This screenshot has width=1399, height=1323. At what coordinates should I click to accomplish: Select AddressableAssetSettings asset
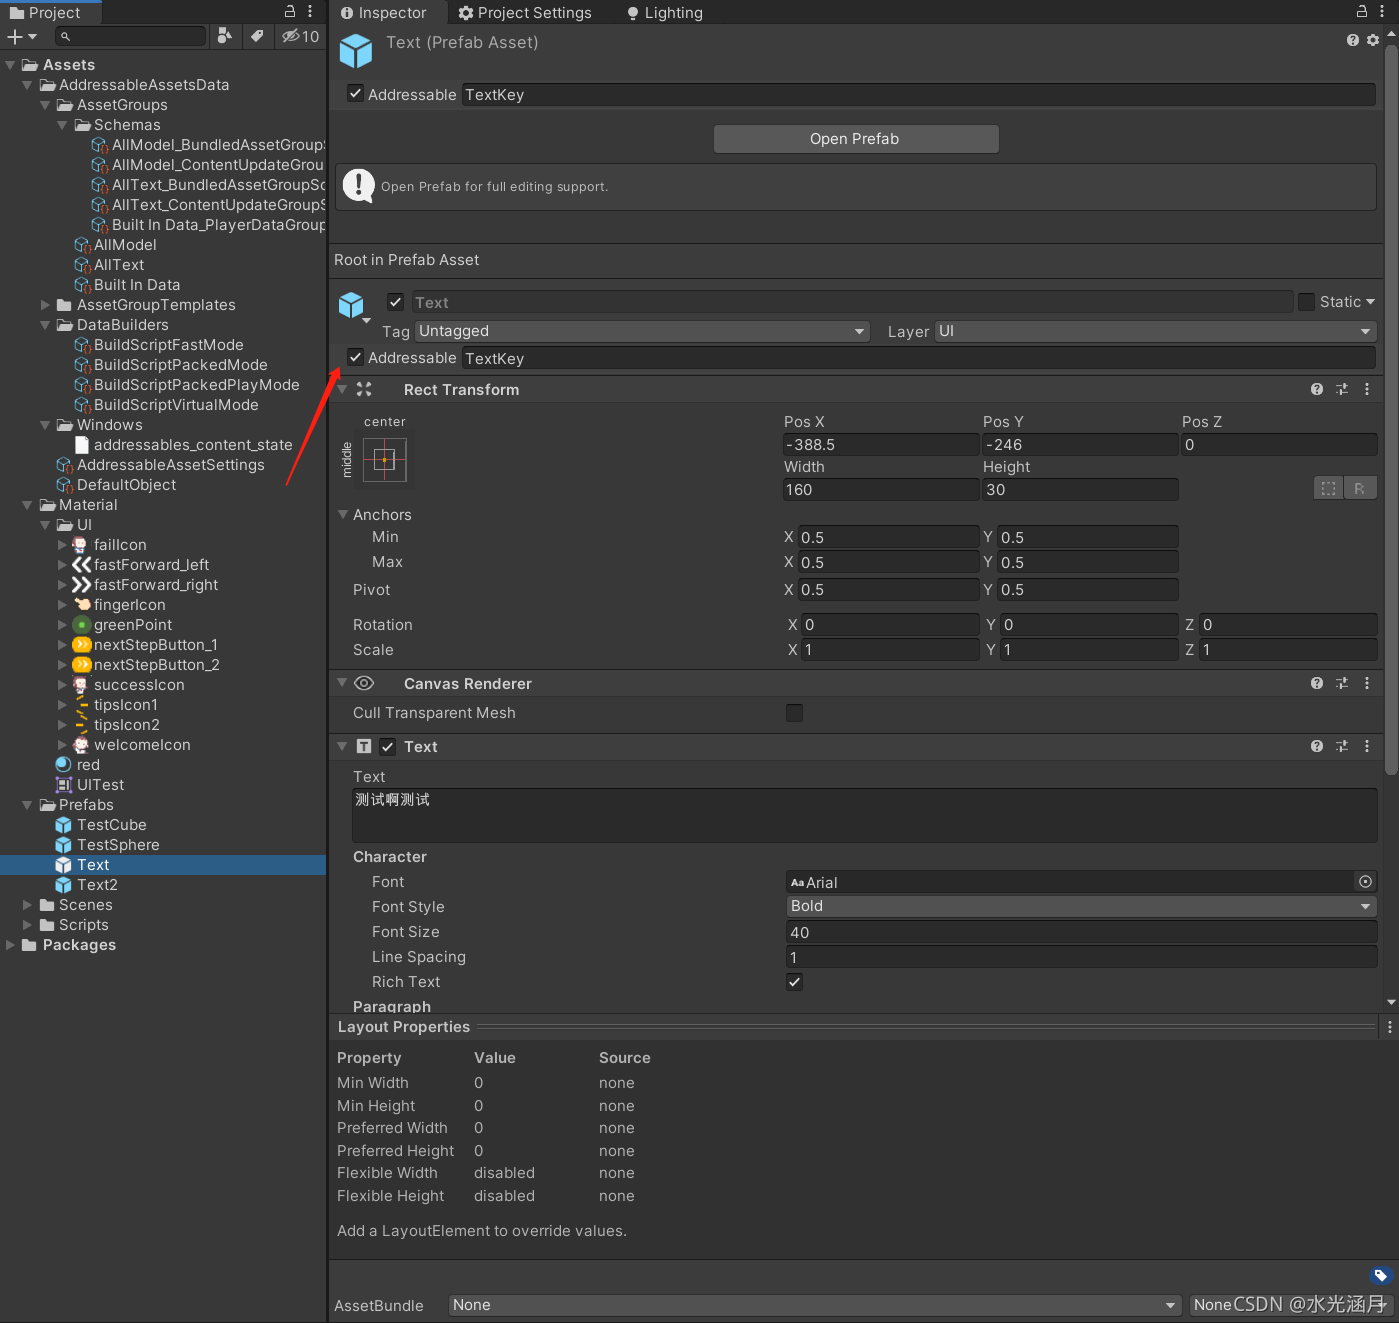(171, 465)
